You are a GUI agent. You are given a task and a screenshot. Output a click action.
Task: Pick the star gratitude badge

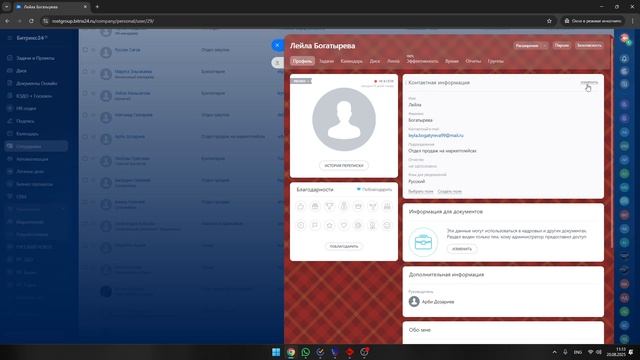(329, 225)
